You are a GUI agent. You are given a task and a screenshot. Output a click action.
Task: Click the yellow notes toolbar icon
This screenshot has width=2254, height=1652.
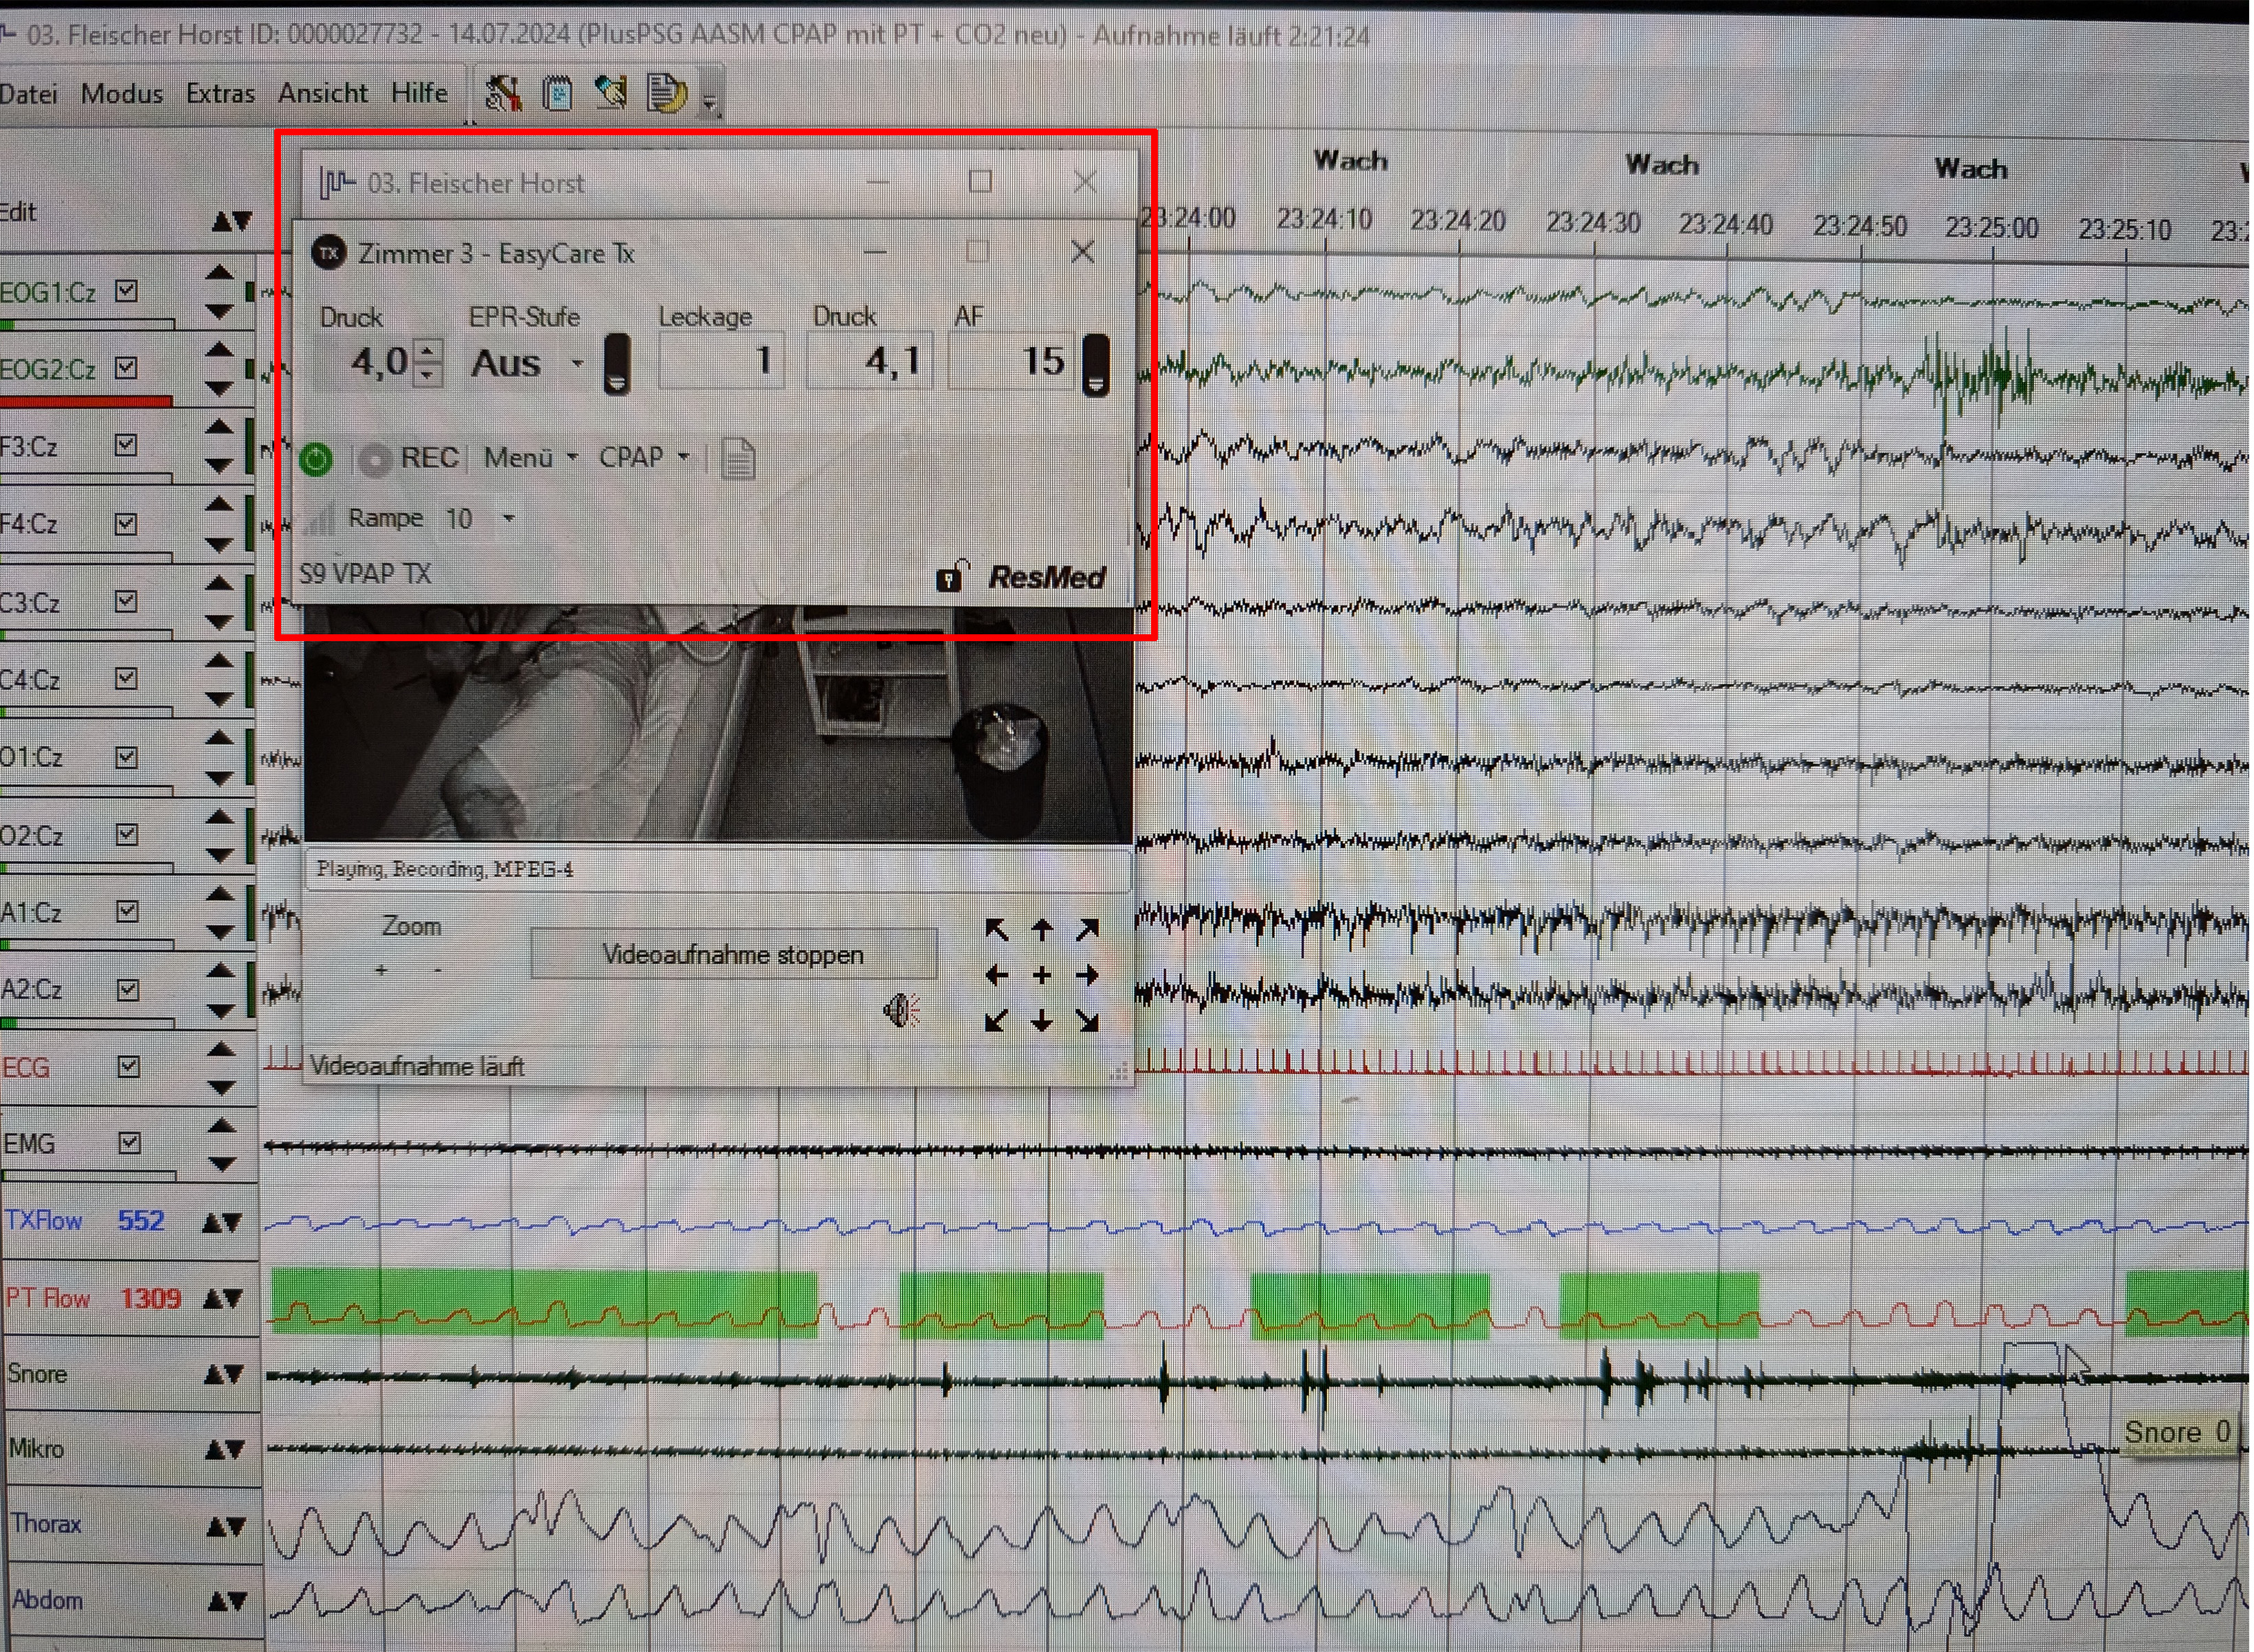pyautogui.click(x=666, y=94)
